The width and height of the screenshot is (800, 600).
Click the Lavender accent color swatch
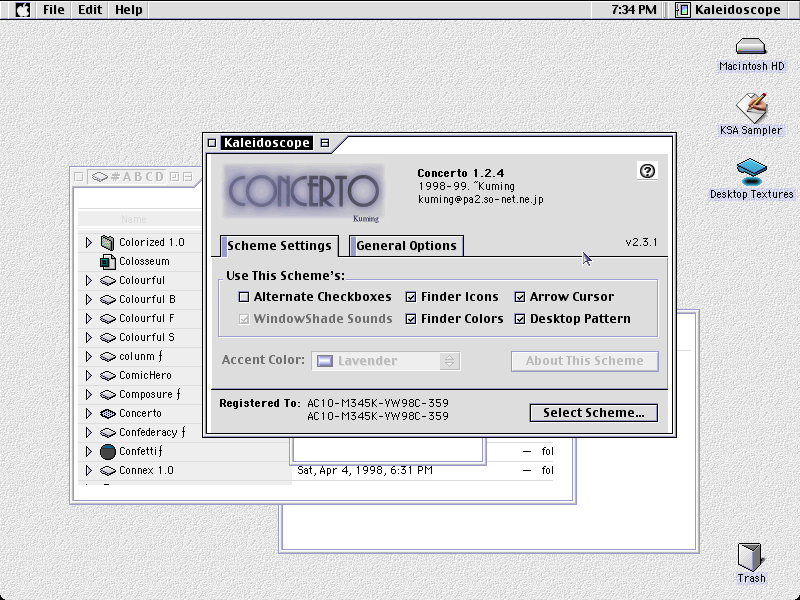[x=325, y=361]
